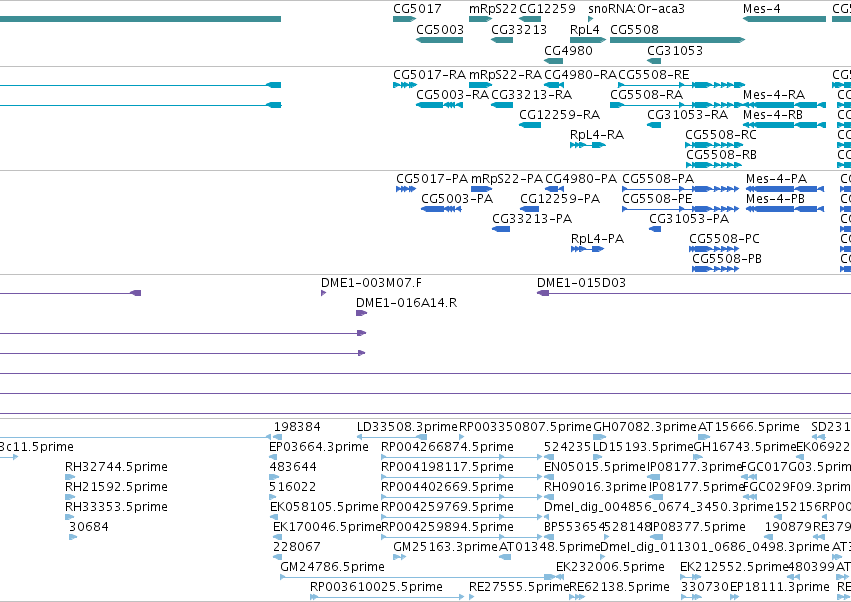Screen dimensions: 851x602
Task: Select transcript Mes-4-RB
Action: [772, 115]
